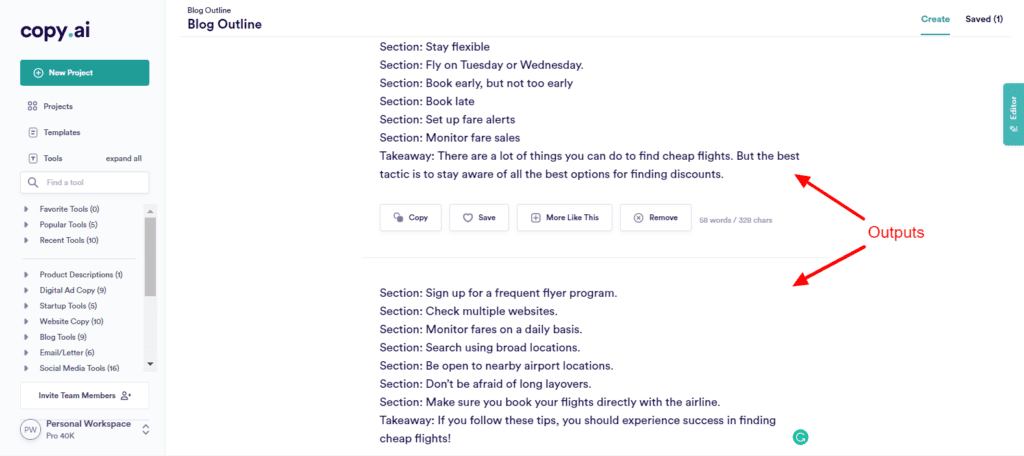Expand the Favorite Tools category
The image size is (1024, 456).
[27, 209]
